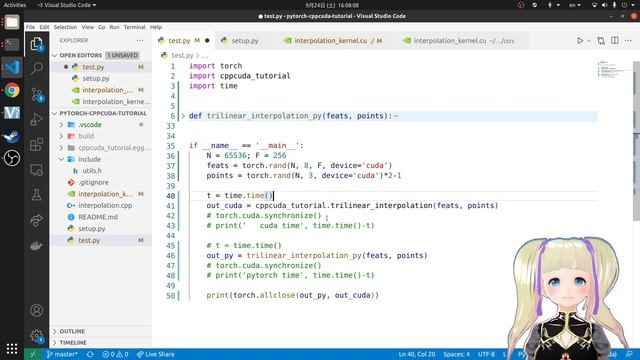The width and height of the screenshot is (640, 360).
Task: Expand the .vscode folder
Action: (x=62, y=124)
